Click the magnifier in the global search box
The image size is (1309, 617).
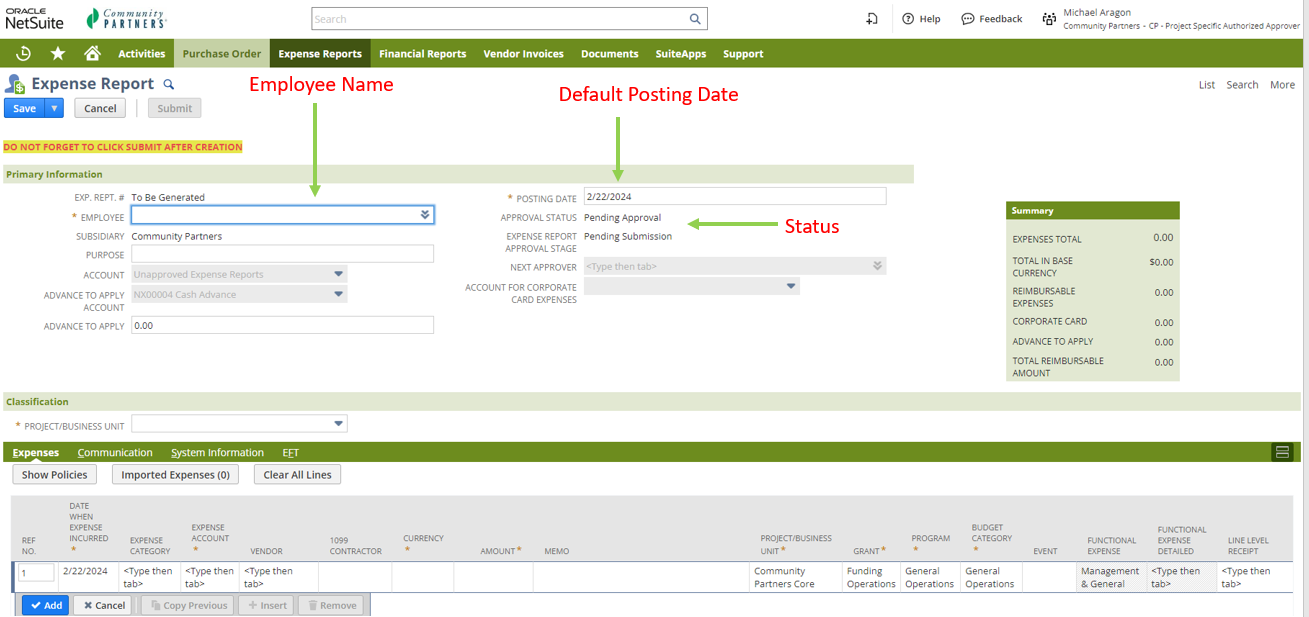pyautogui.click(x=695, y=19)
